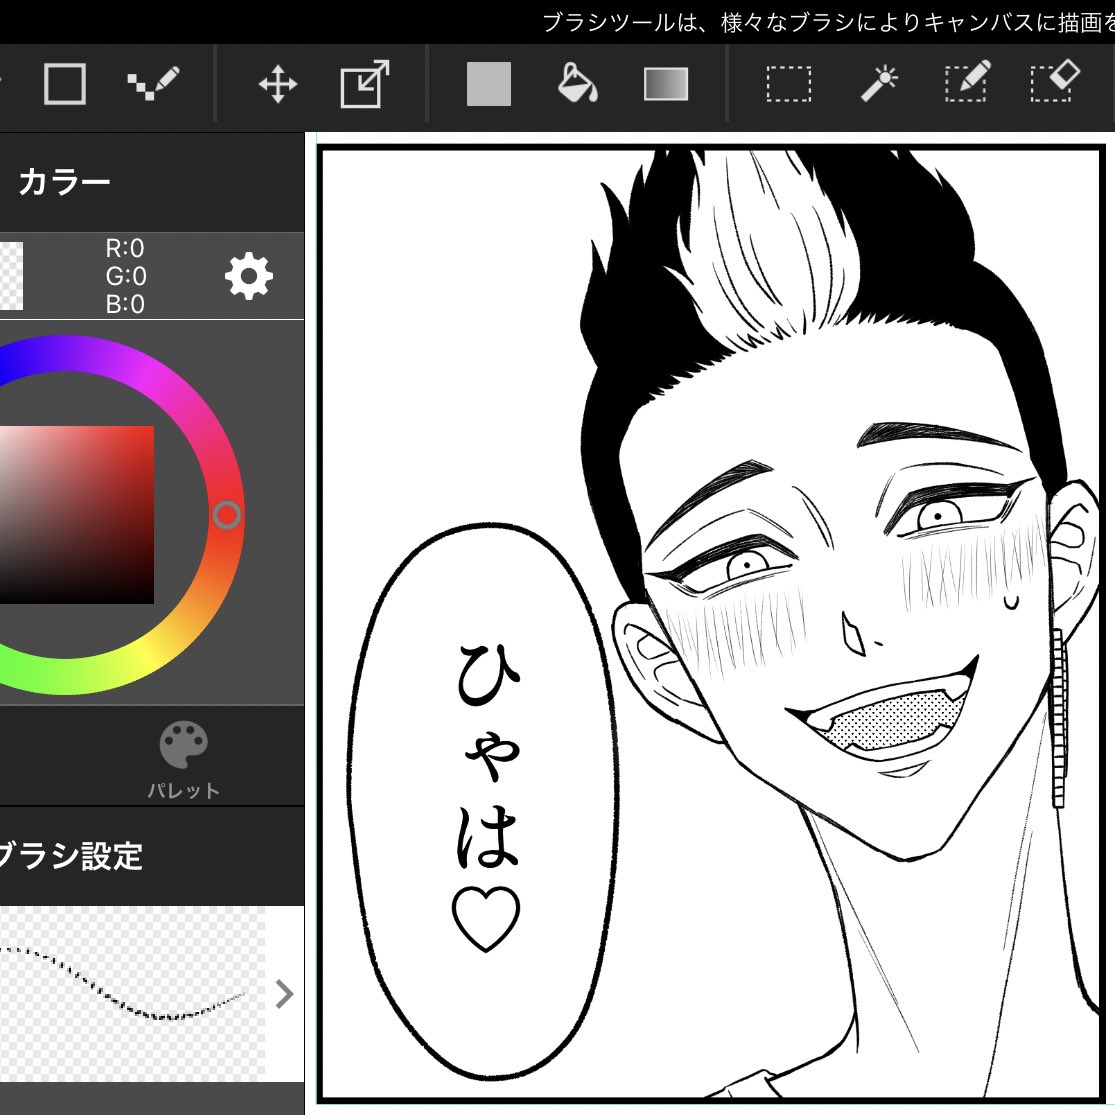The height and width of the screenshot is (1115, 1115).
Task: Pick a color in saturation square
Action: pos(77,515)
